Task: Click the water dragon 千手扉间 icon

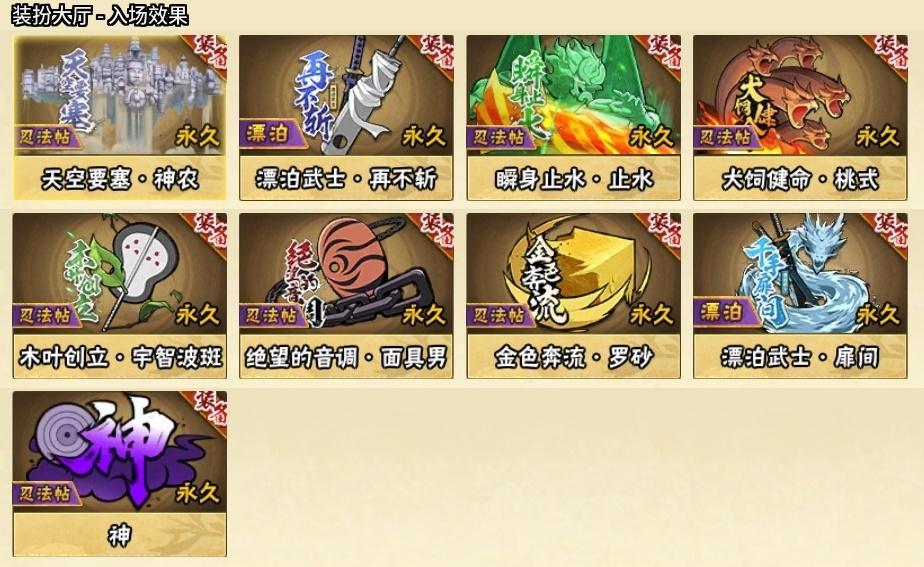Action: pyautogui.click(x=800, y=273)
